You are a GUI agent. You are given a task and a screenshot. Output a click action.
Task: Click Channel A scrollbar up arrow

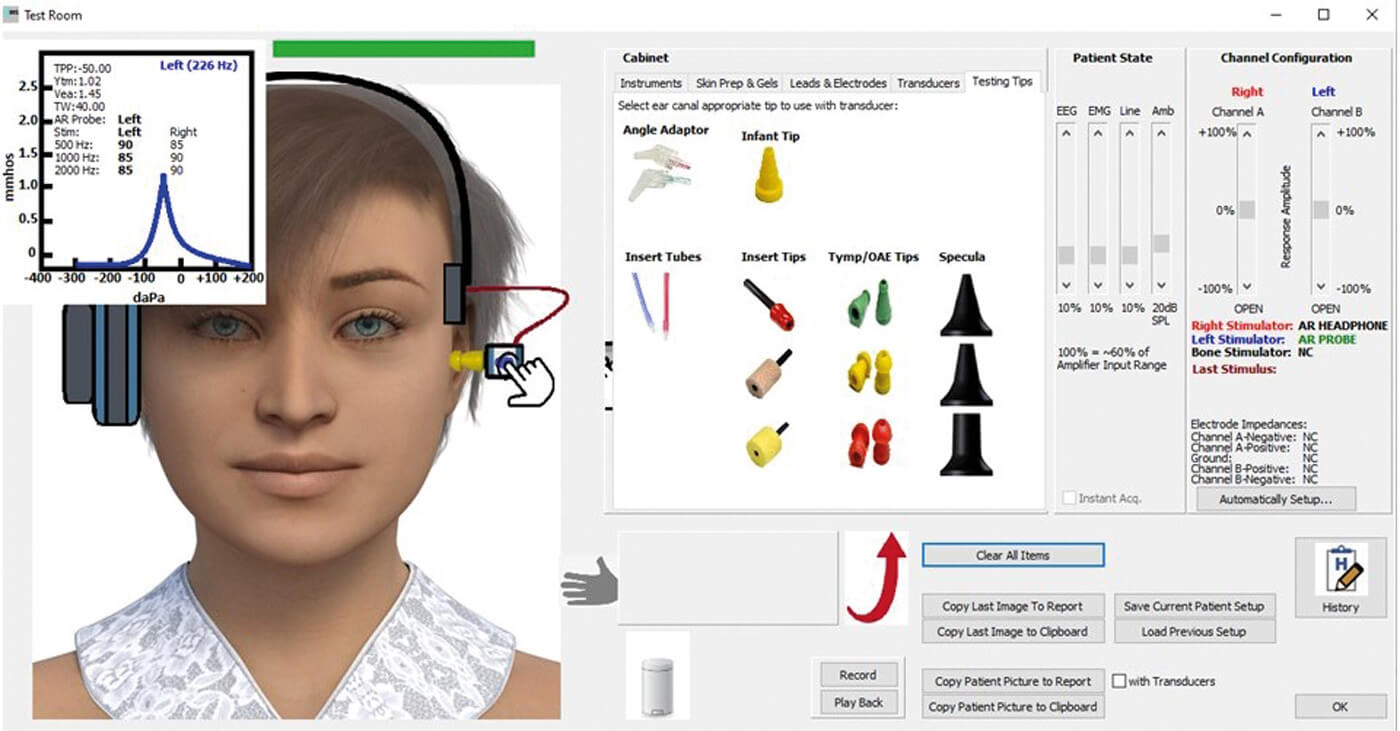pyautogui.click(x=1246, y=134)
